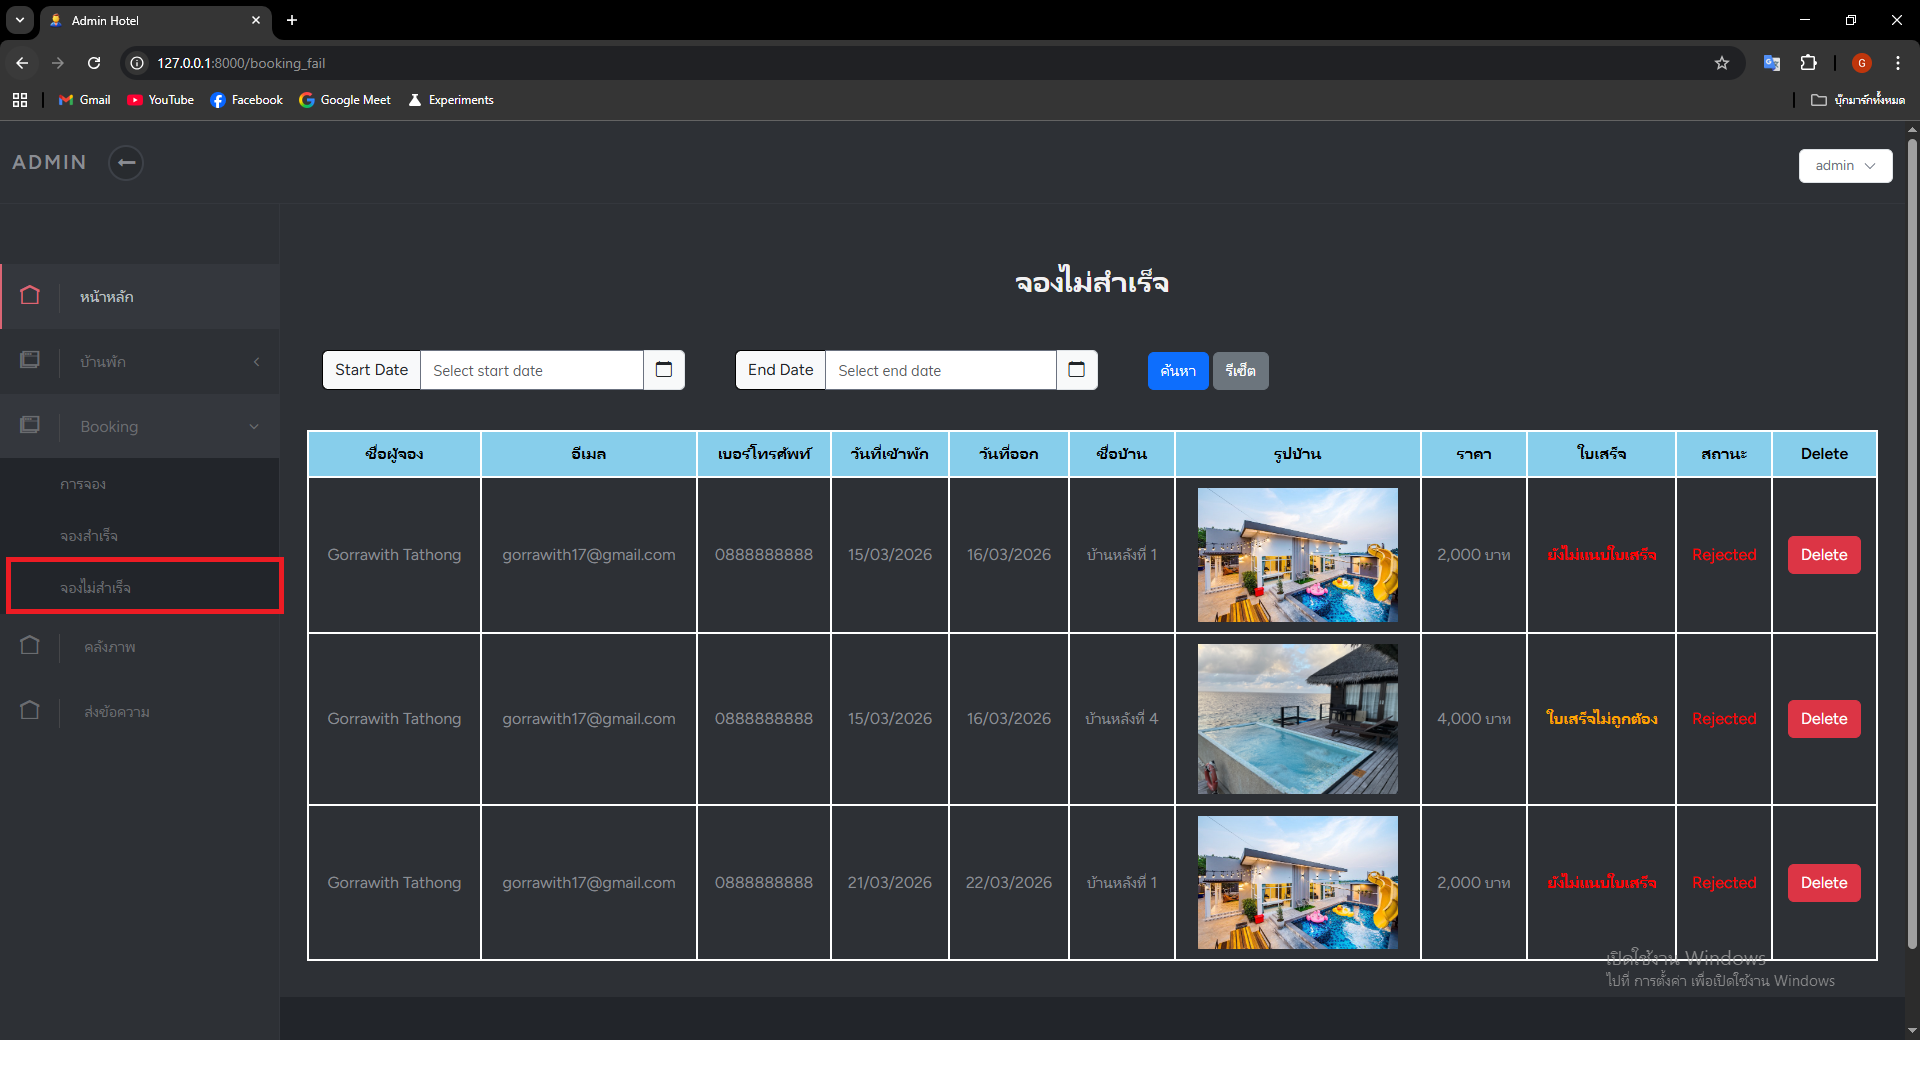Open the Chrome three-dot menu
The height and width of the screenshot is (1074, 1920).
(1898, 63)
